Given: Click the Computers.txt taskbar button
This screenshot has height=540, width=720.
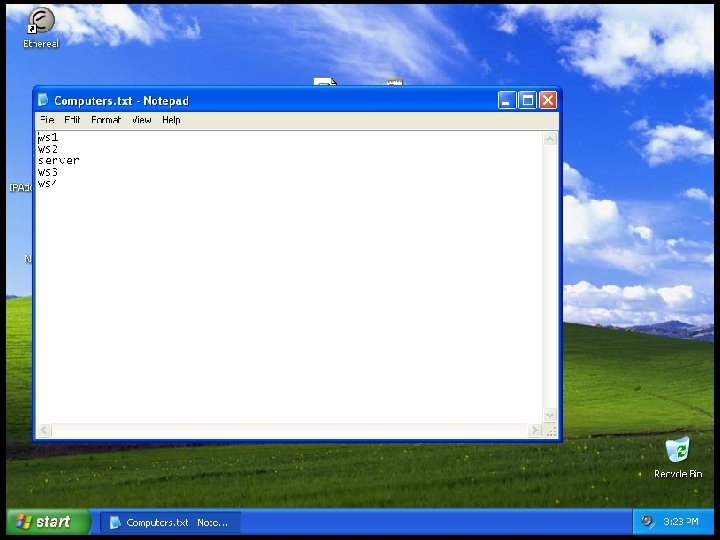Looking at the screenshot, I should point(170,523).
